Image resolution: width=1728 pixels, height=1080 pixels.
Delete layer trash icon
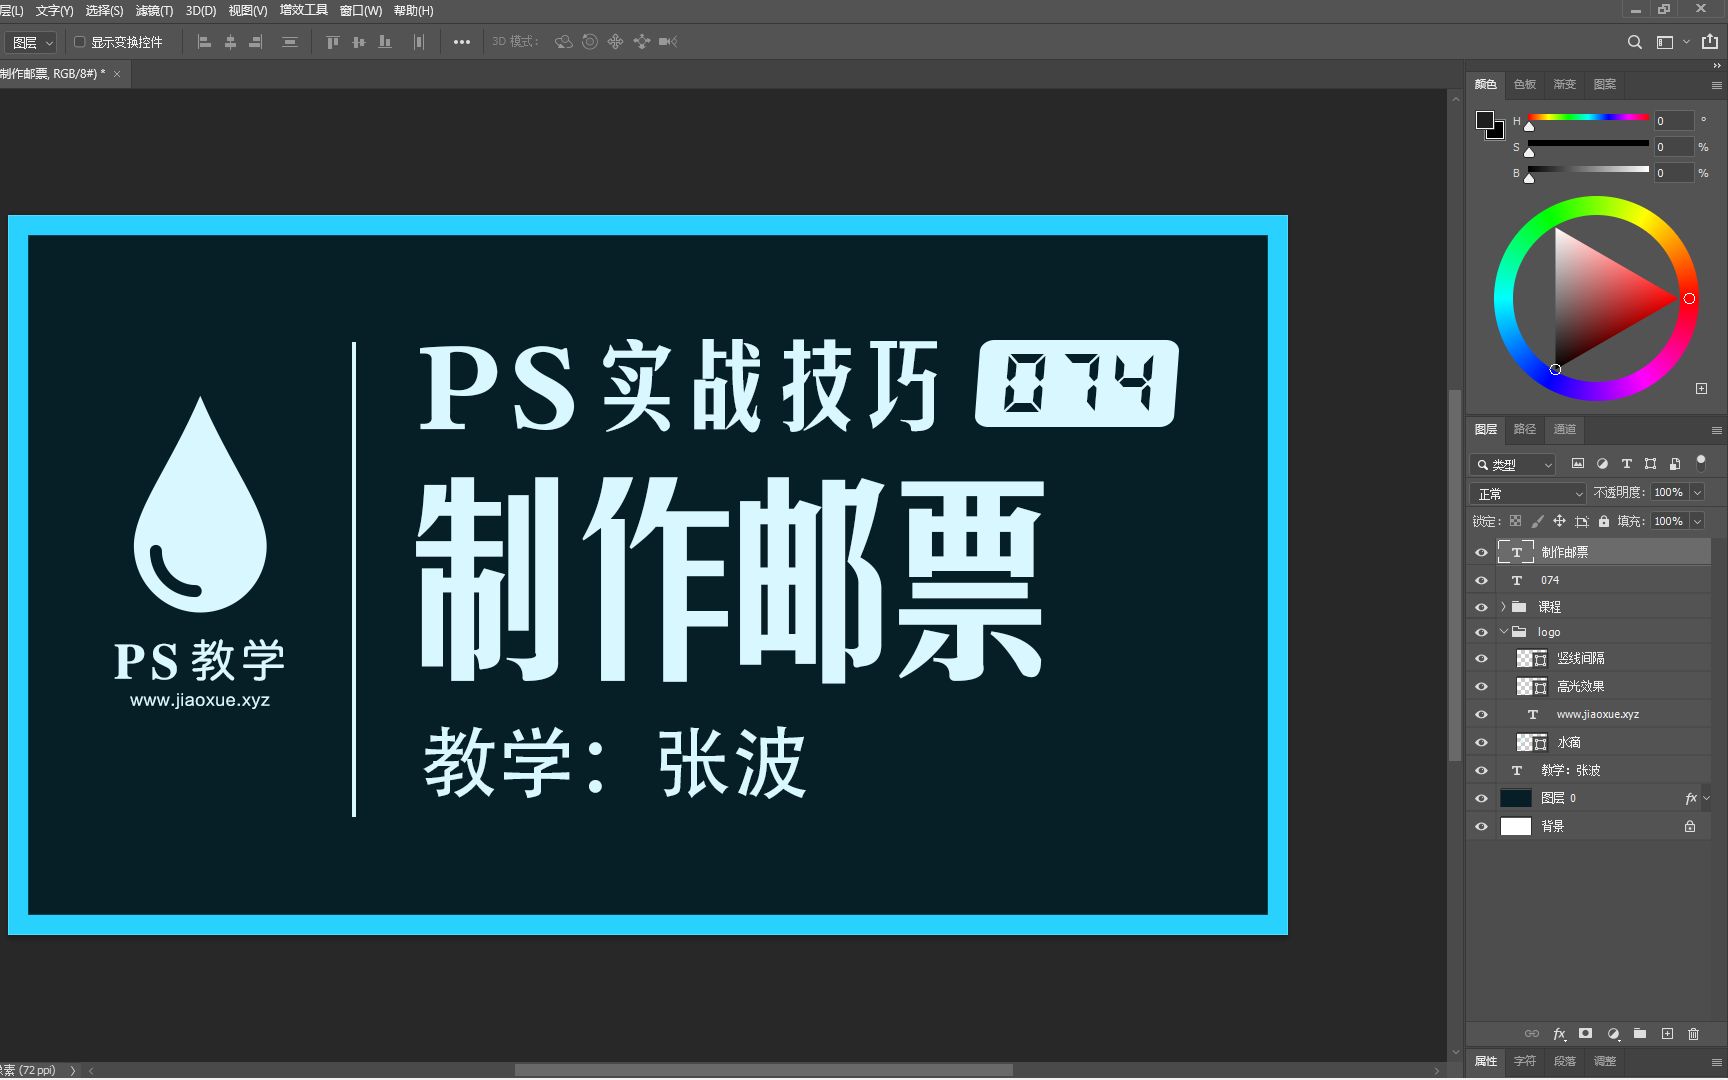point(1693,1034)
